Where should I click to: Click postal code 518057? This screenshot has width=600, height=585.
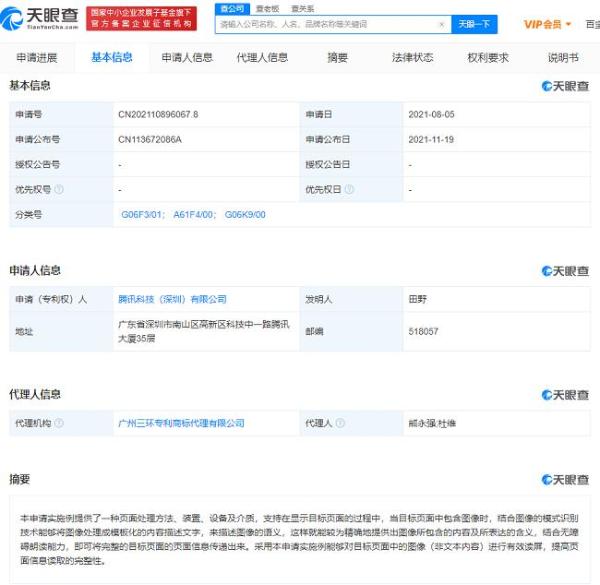(x=423, y=331)
